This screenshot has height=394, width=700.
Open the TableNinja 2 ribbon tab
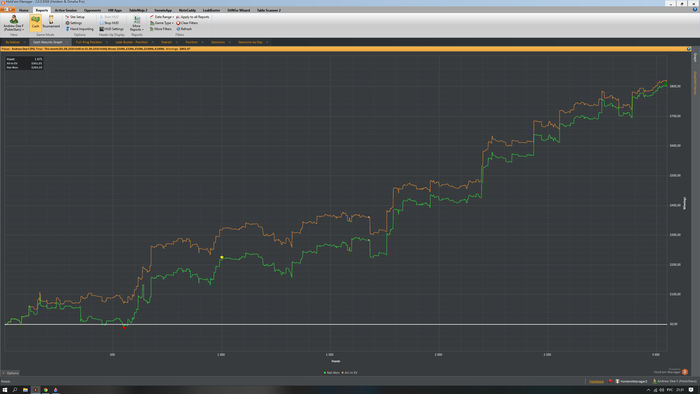click(x=138, y=10)
